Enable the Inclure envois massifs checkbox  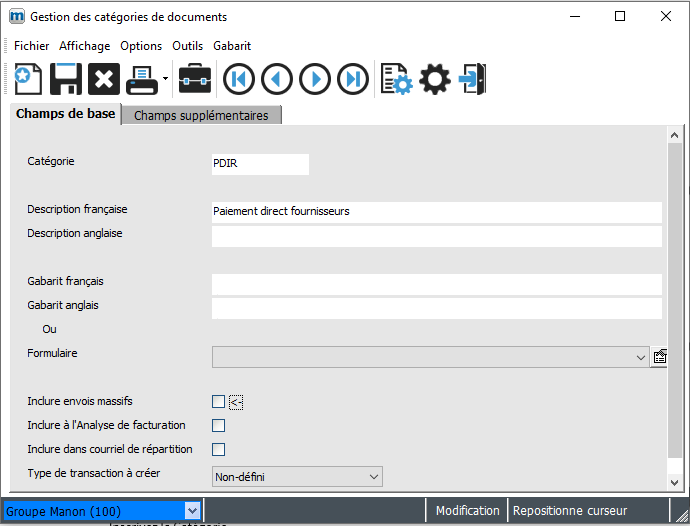pyautogui.click(x=218, y=402)
